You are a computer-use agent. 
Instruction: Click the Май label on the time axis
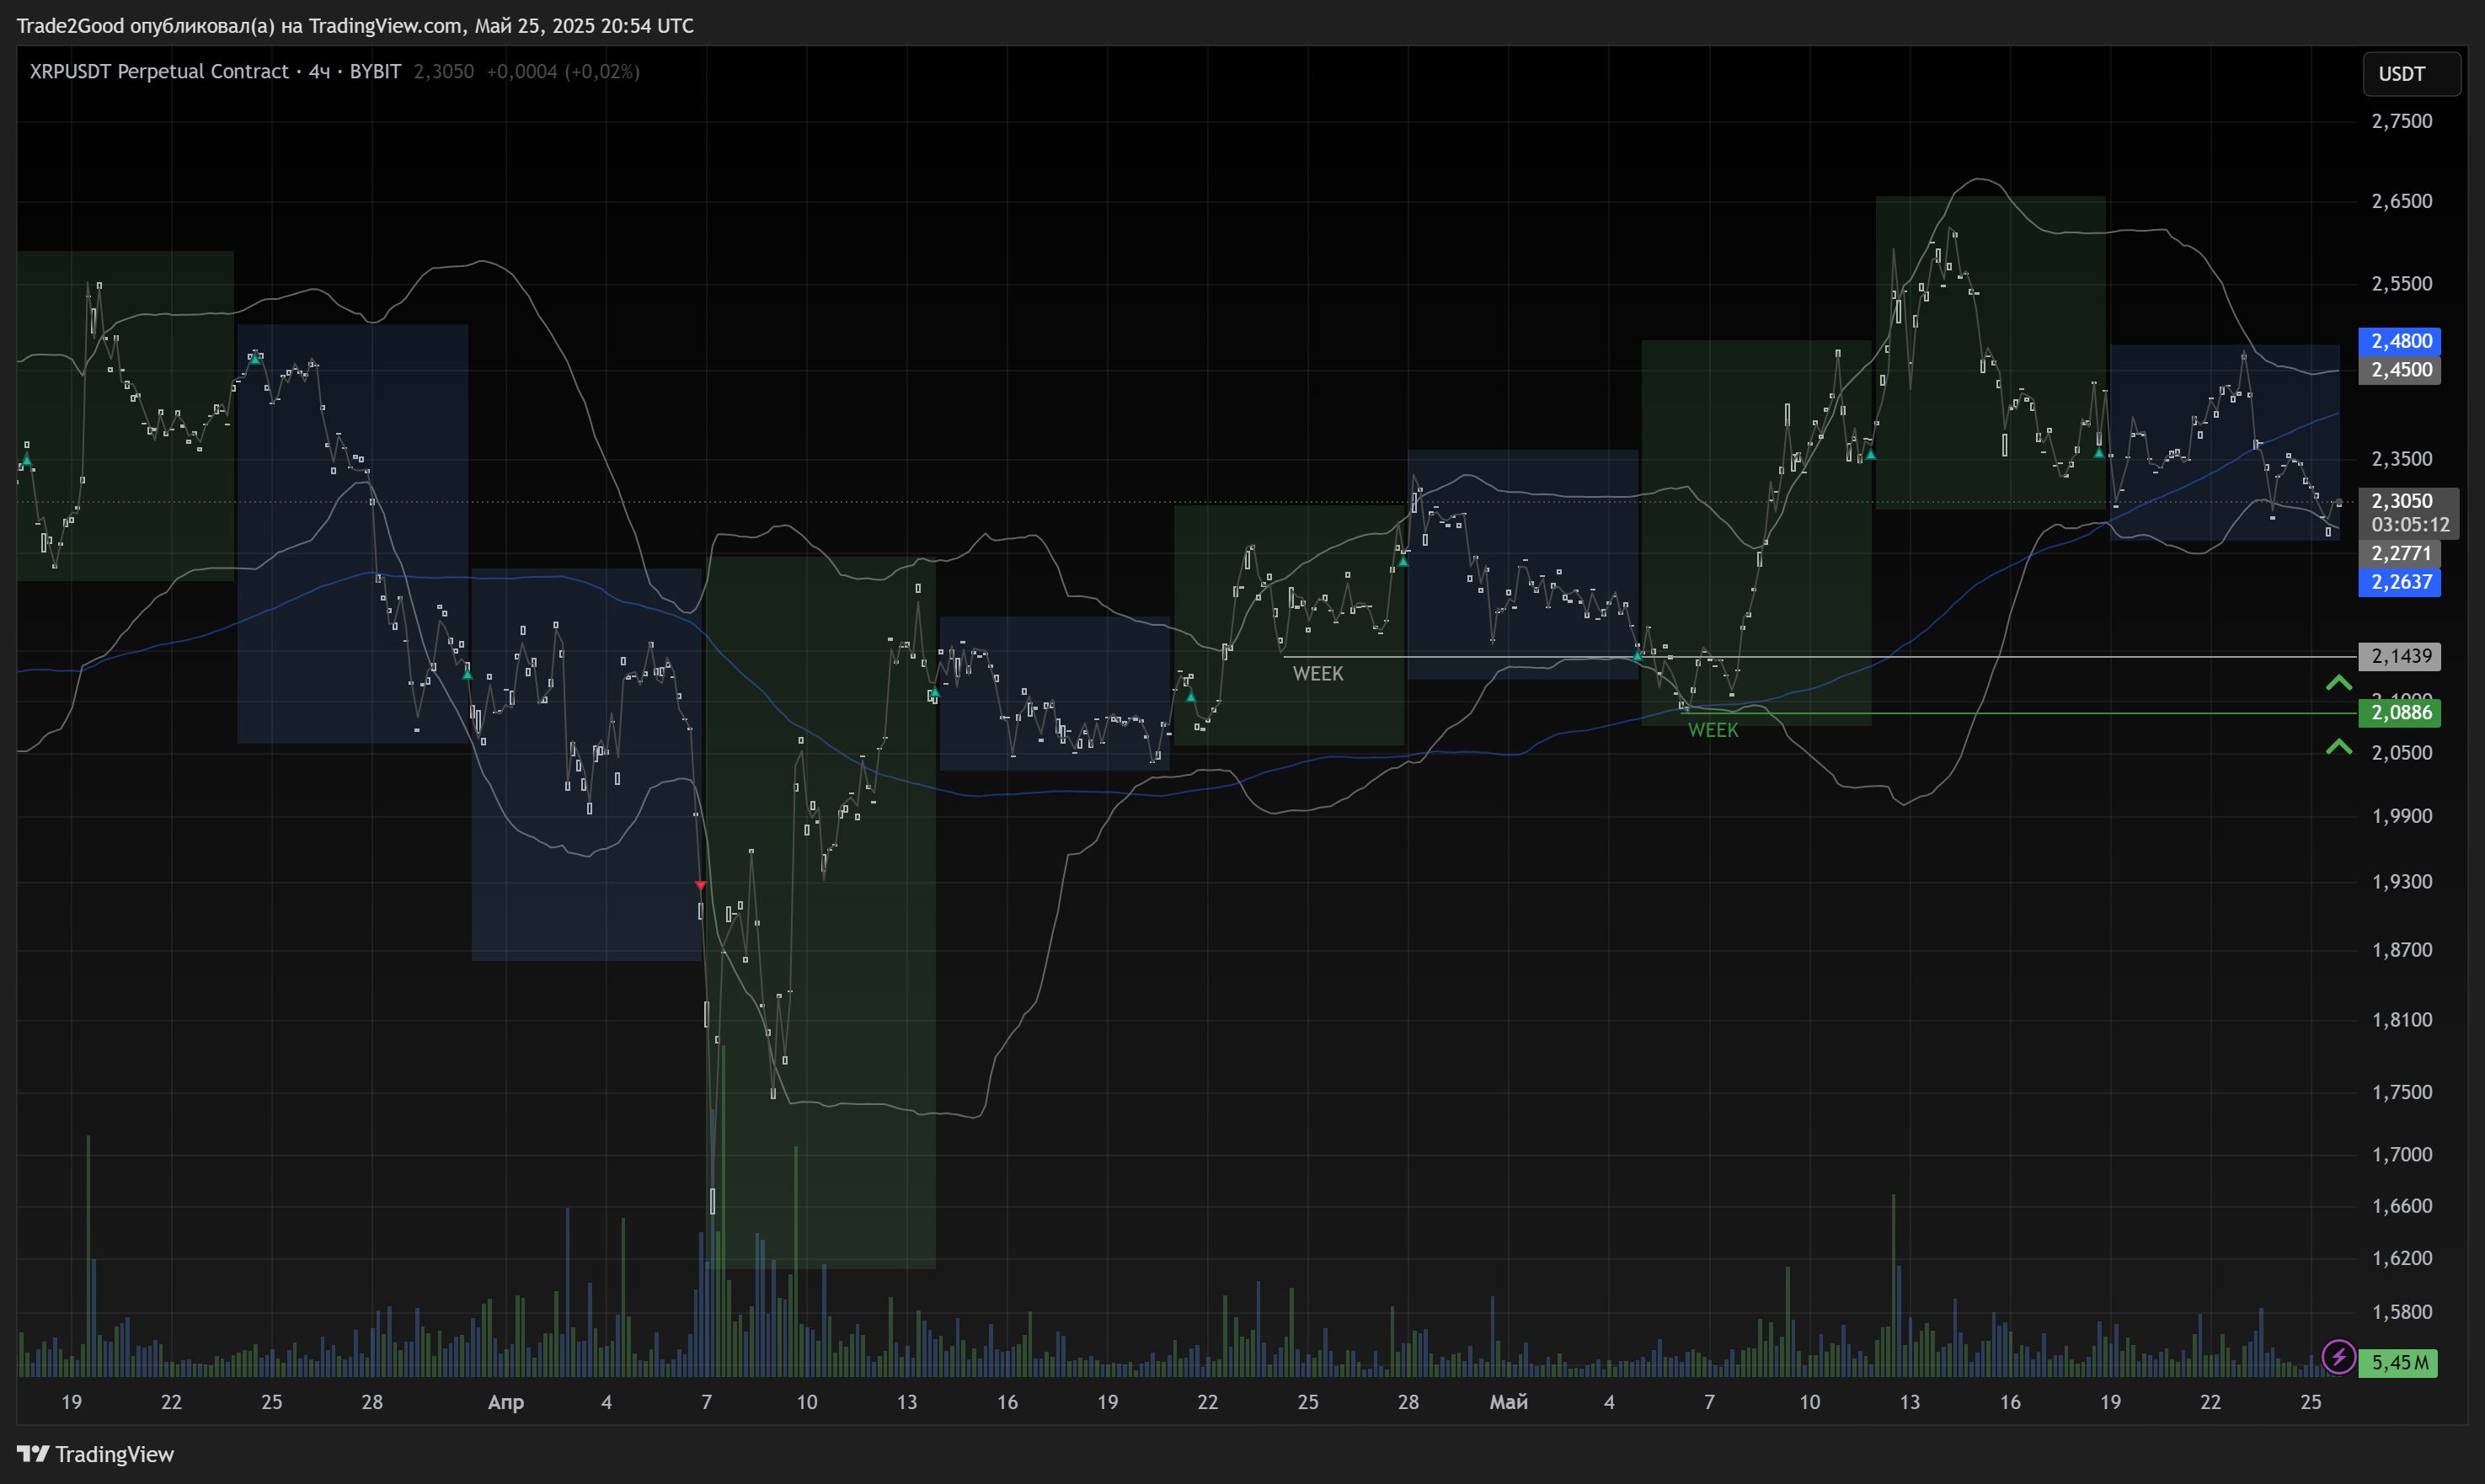(1508, 1402)
